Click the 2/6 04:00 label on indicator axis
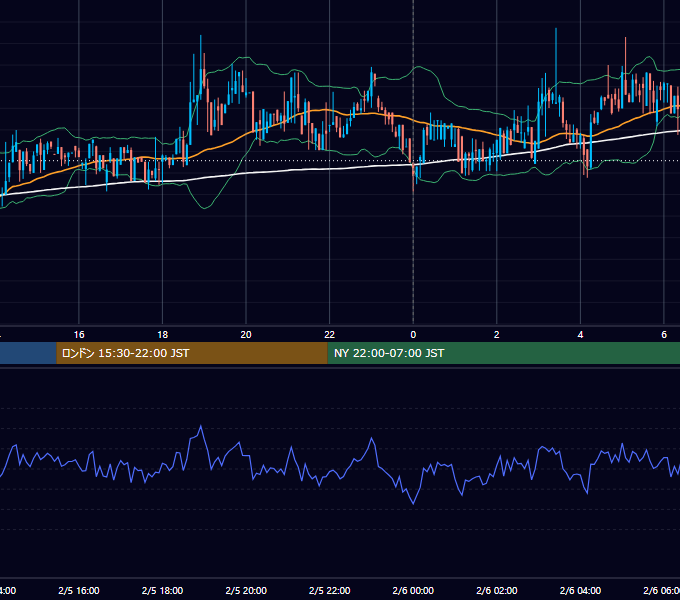This screenshot has height=600, width=680. point(580,590)
